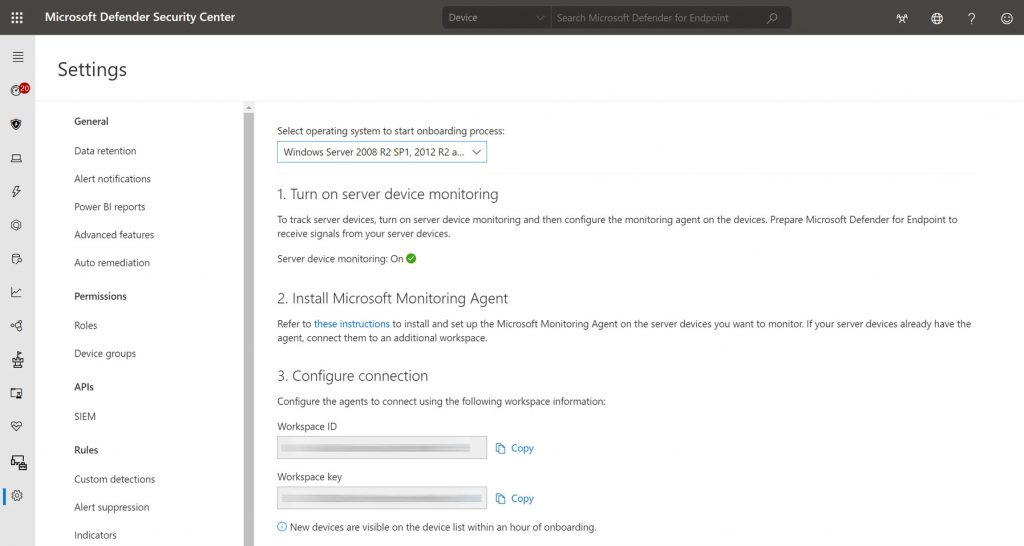
Task: Open the laptop Device inventory icon
Action: coord(16,158)
